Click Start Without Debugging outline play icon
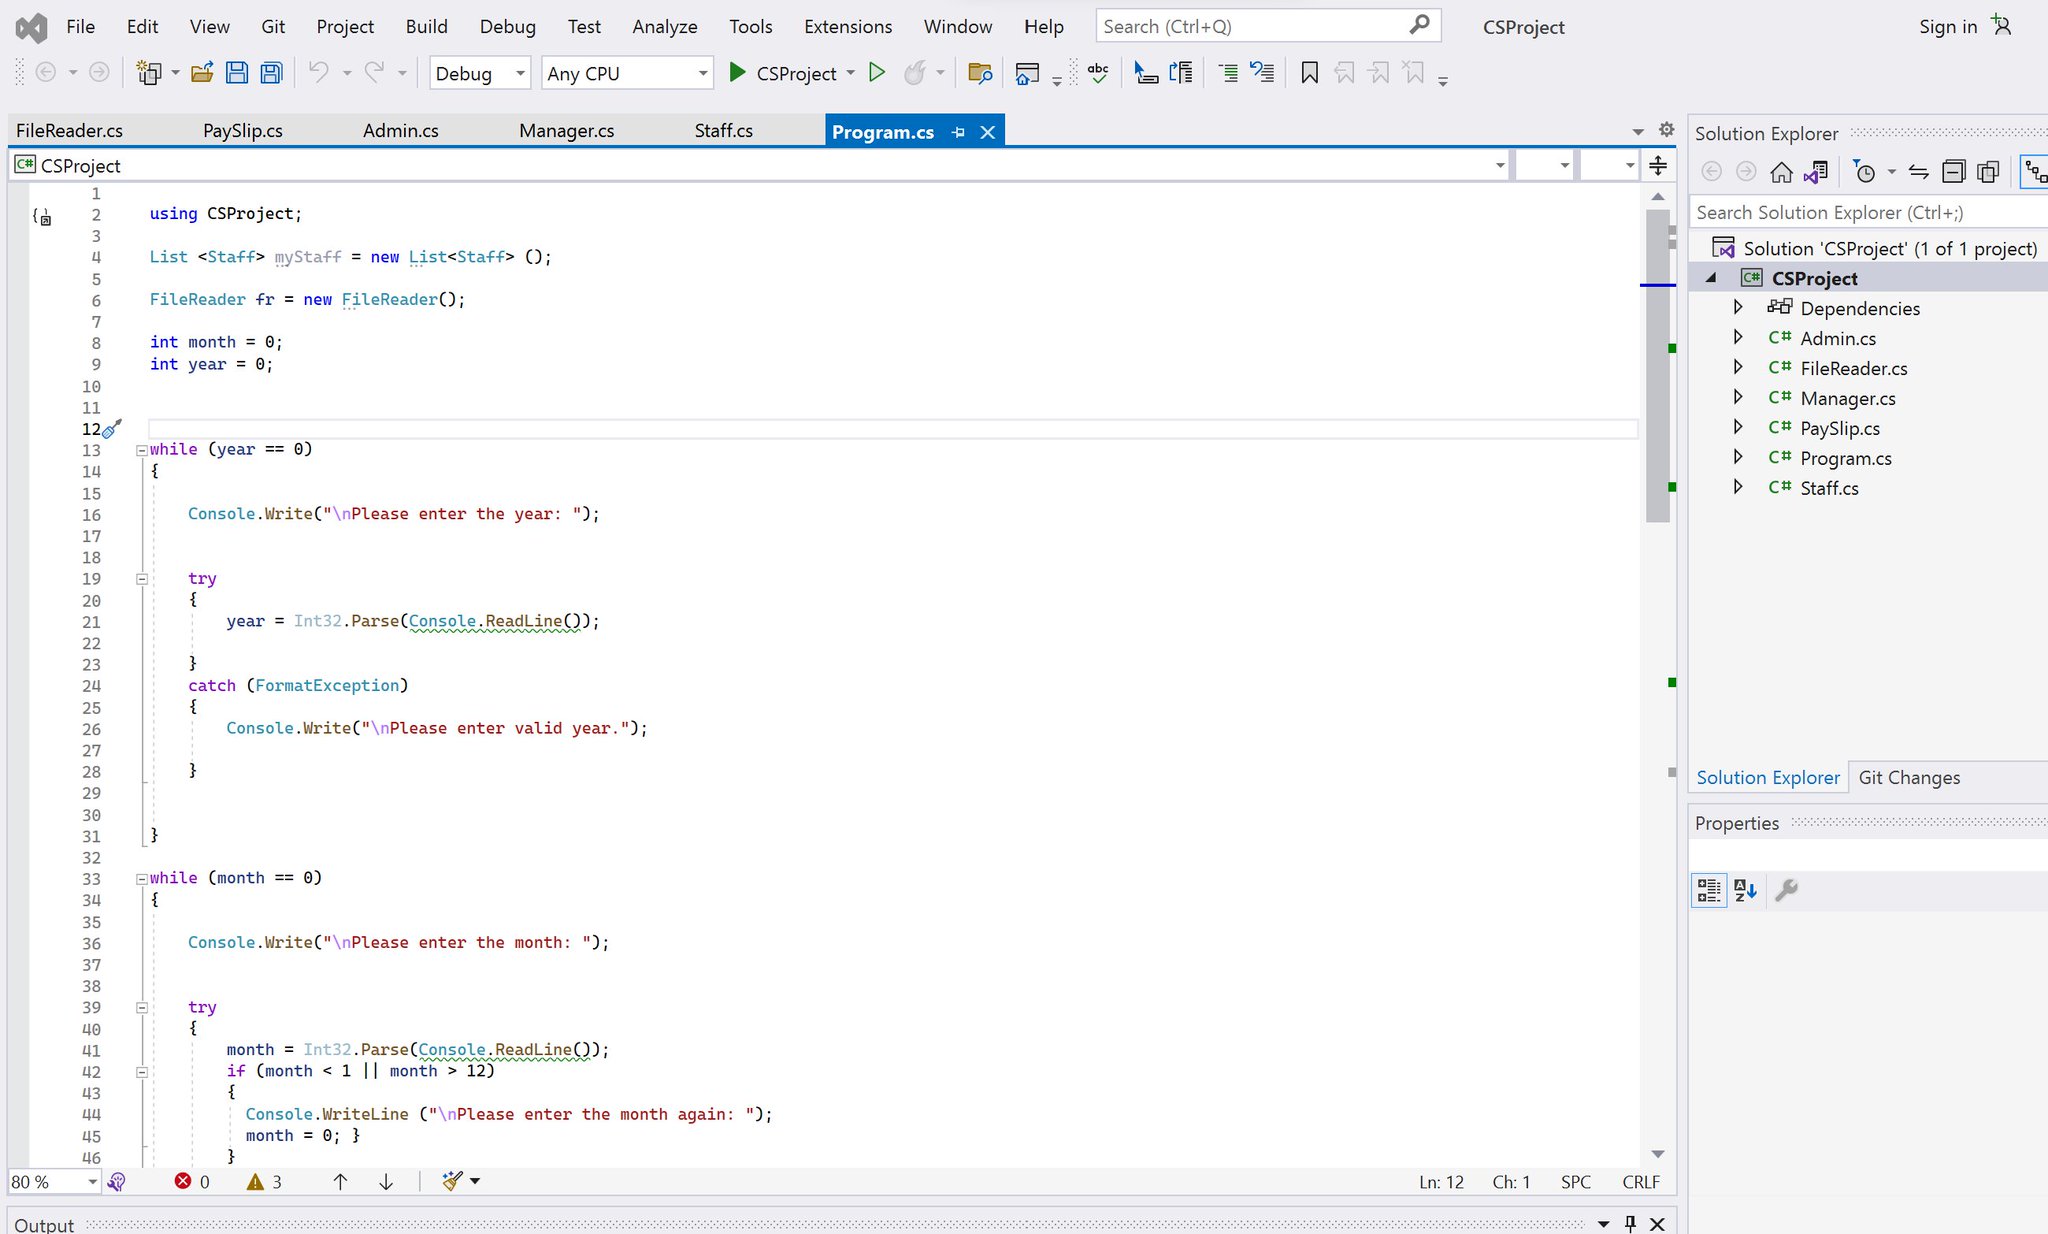2048x1234 pixels. [x=877, y=73]
